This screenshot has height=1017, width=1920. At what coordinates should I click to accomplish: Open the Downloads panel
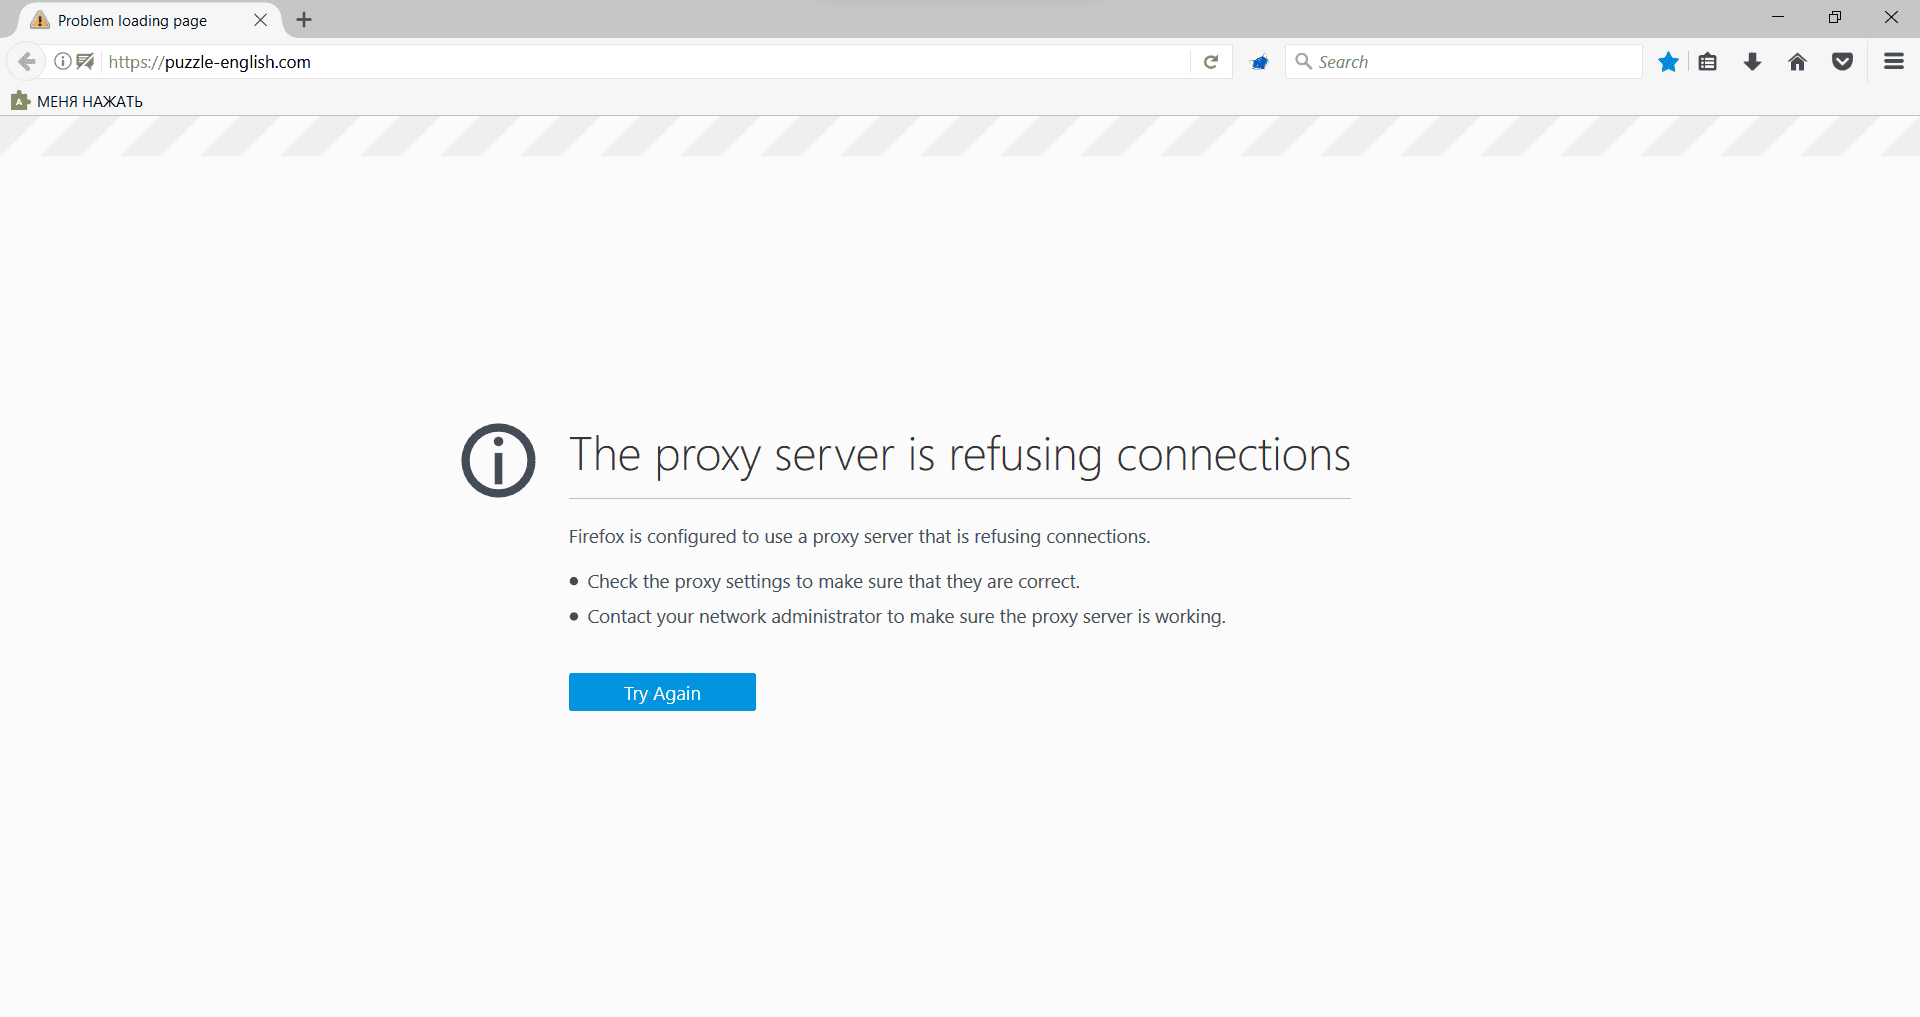point(1752,62)
